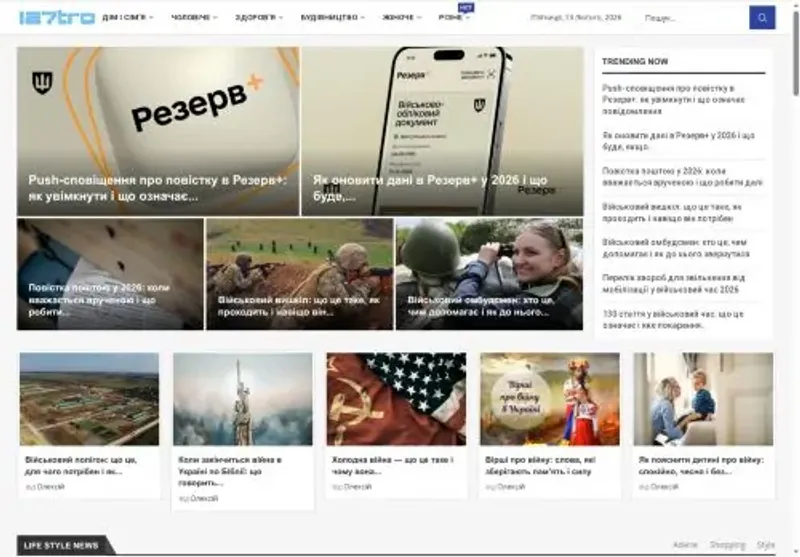Select the Чоловіче menu item

point(193,18)
